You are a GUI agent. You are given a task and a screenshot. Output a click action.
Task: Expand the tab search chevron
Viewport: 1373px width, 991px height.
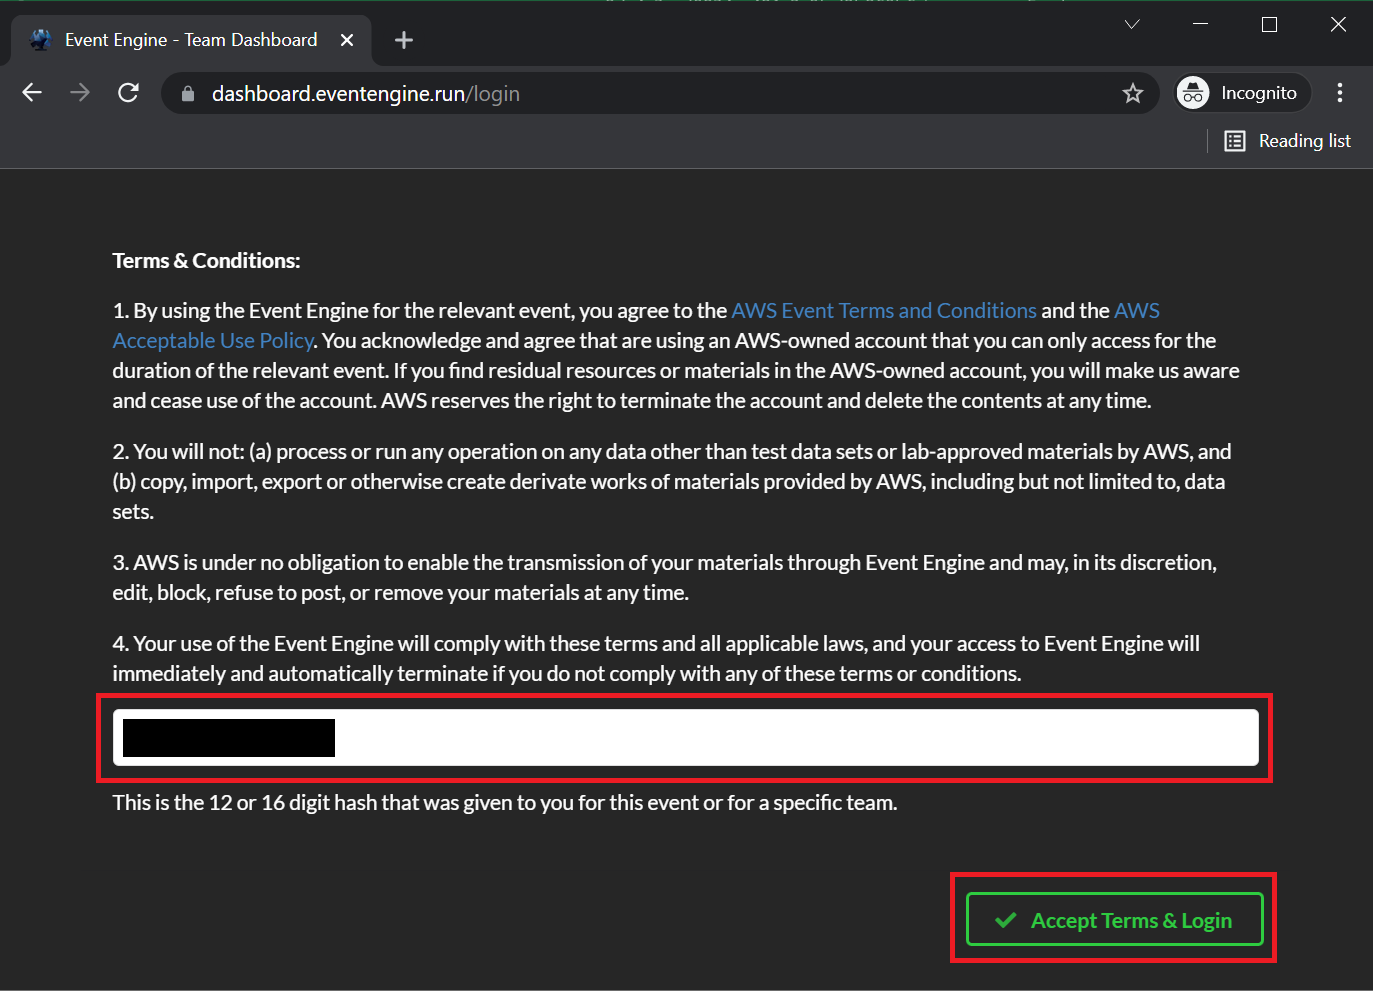pyautogui.click(x=1132, y=25)
